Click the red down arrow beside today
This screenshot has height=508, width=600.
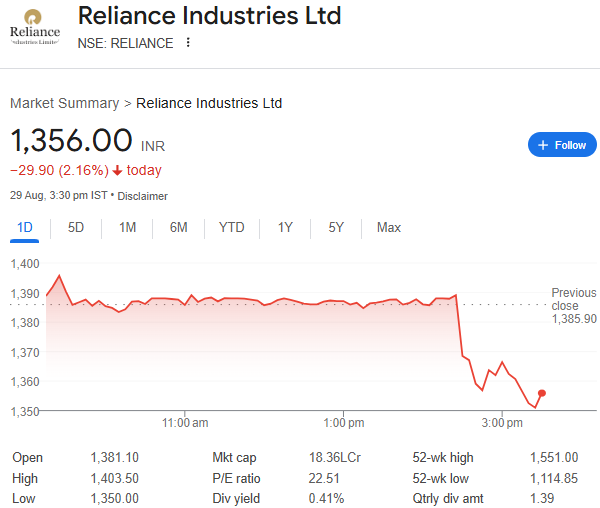[x=117, y=170]
